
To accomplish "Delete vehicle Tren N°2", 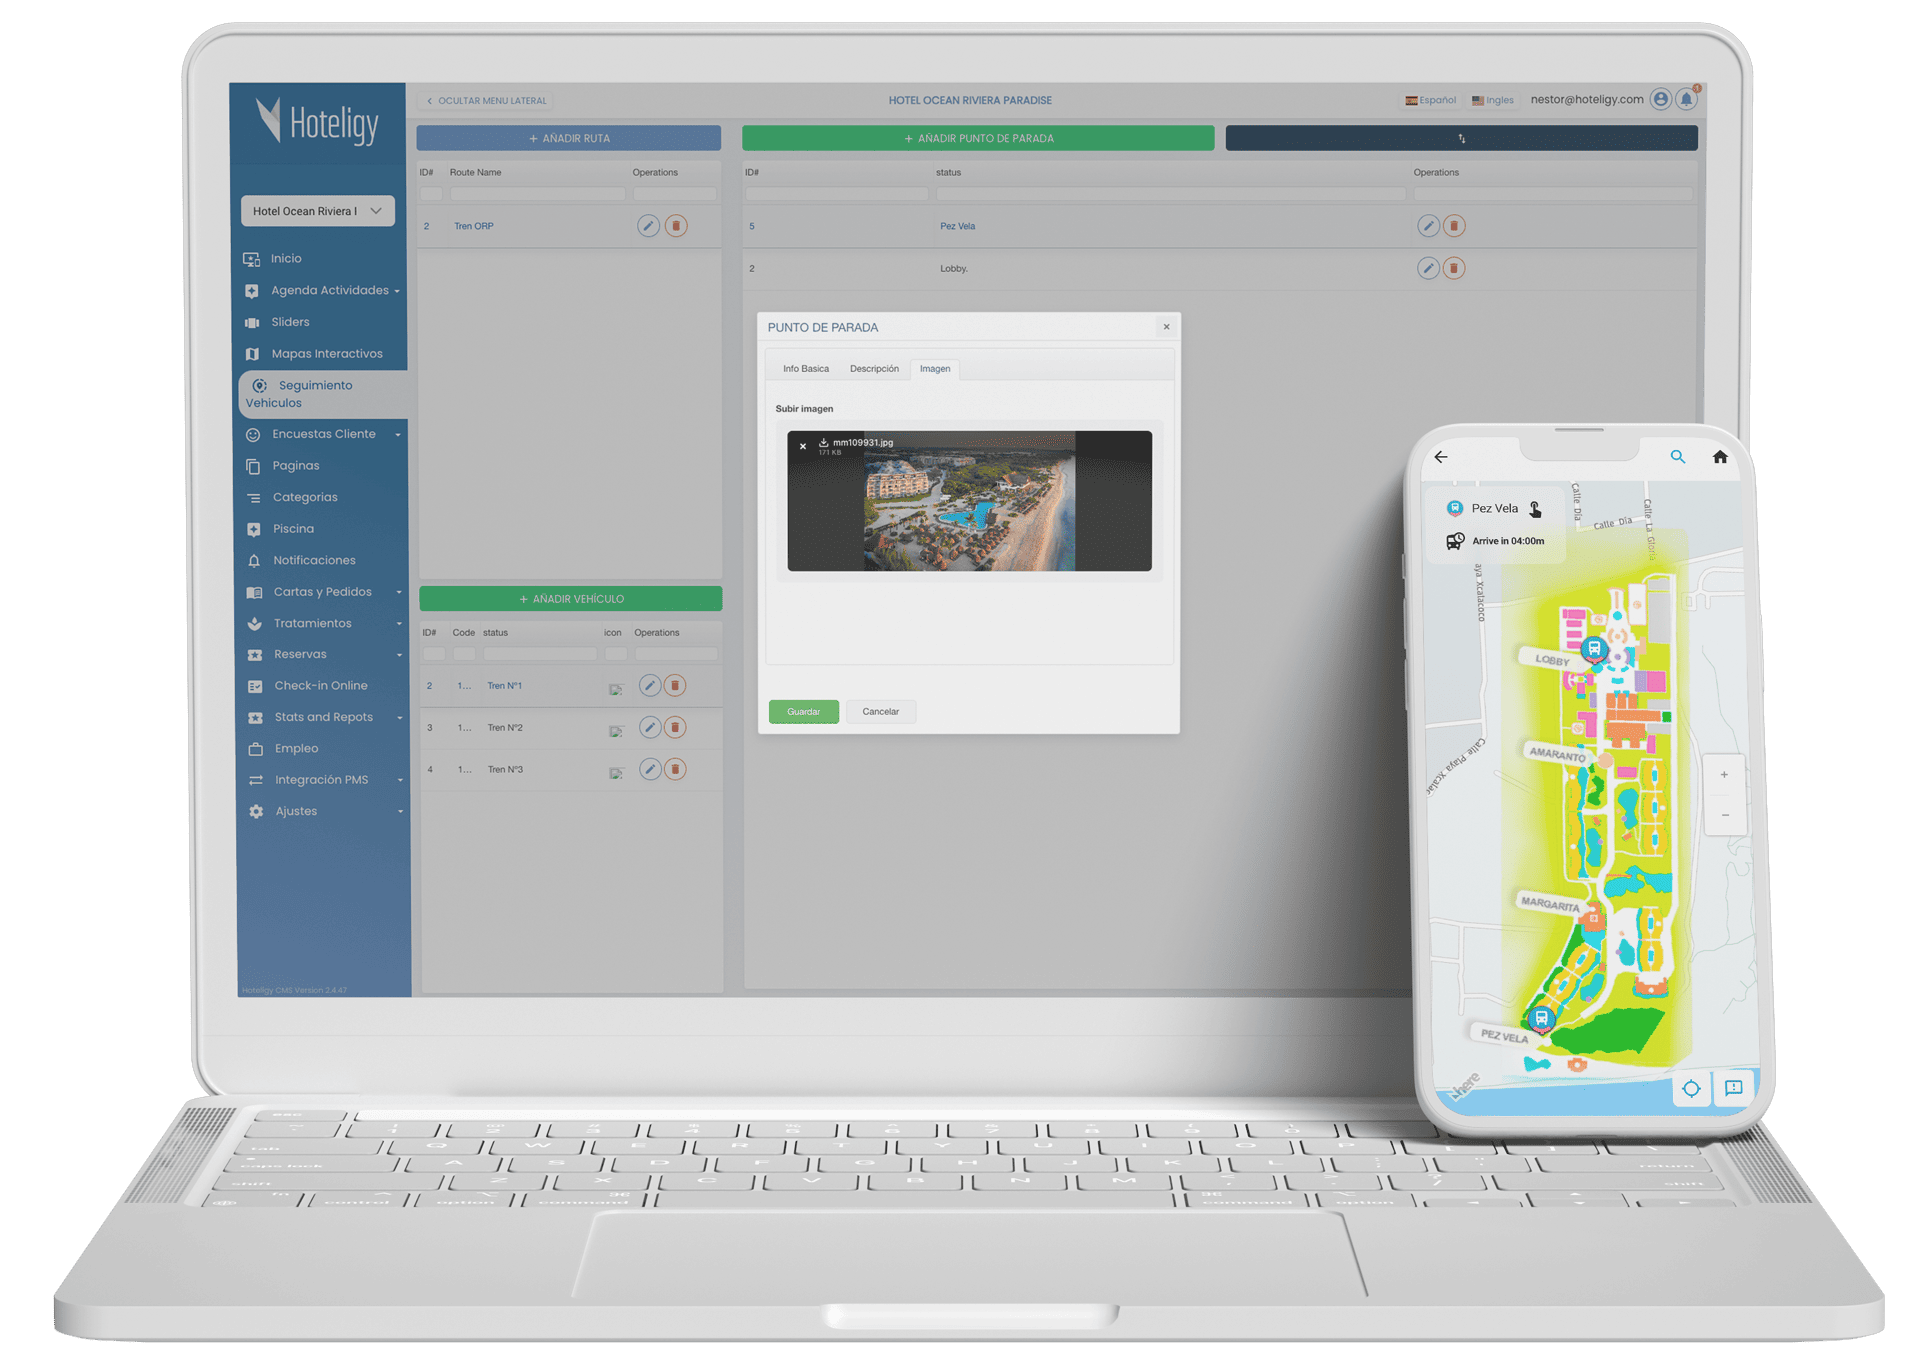I will coord(675,727).
